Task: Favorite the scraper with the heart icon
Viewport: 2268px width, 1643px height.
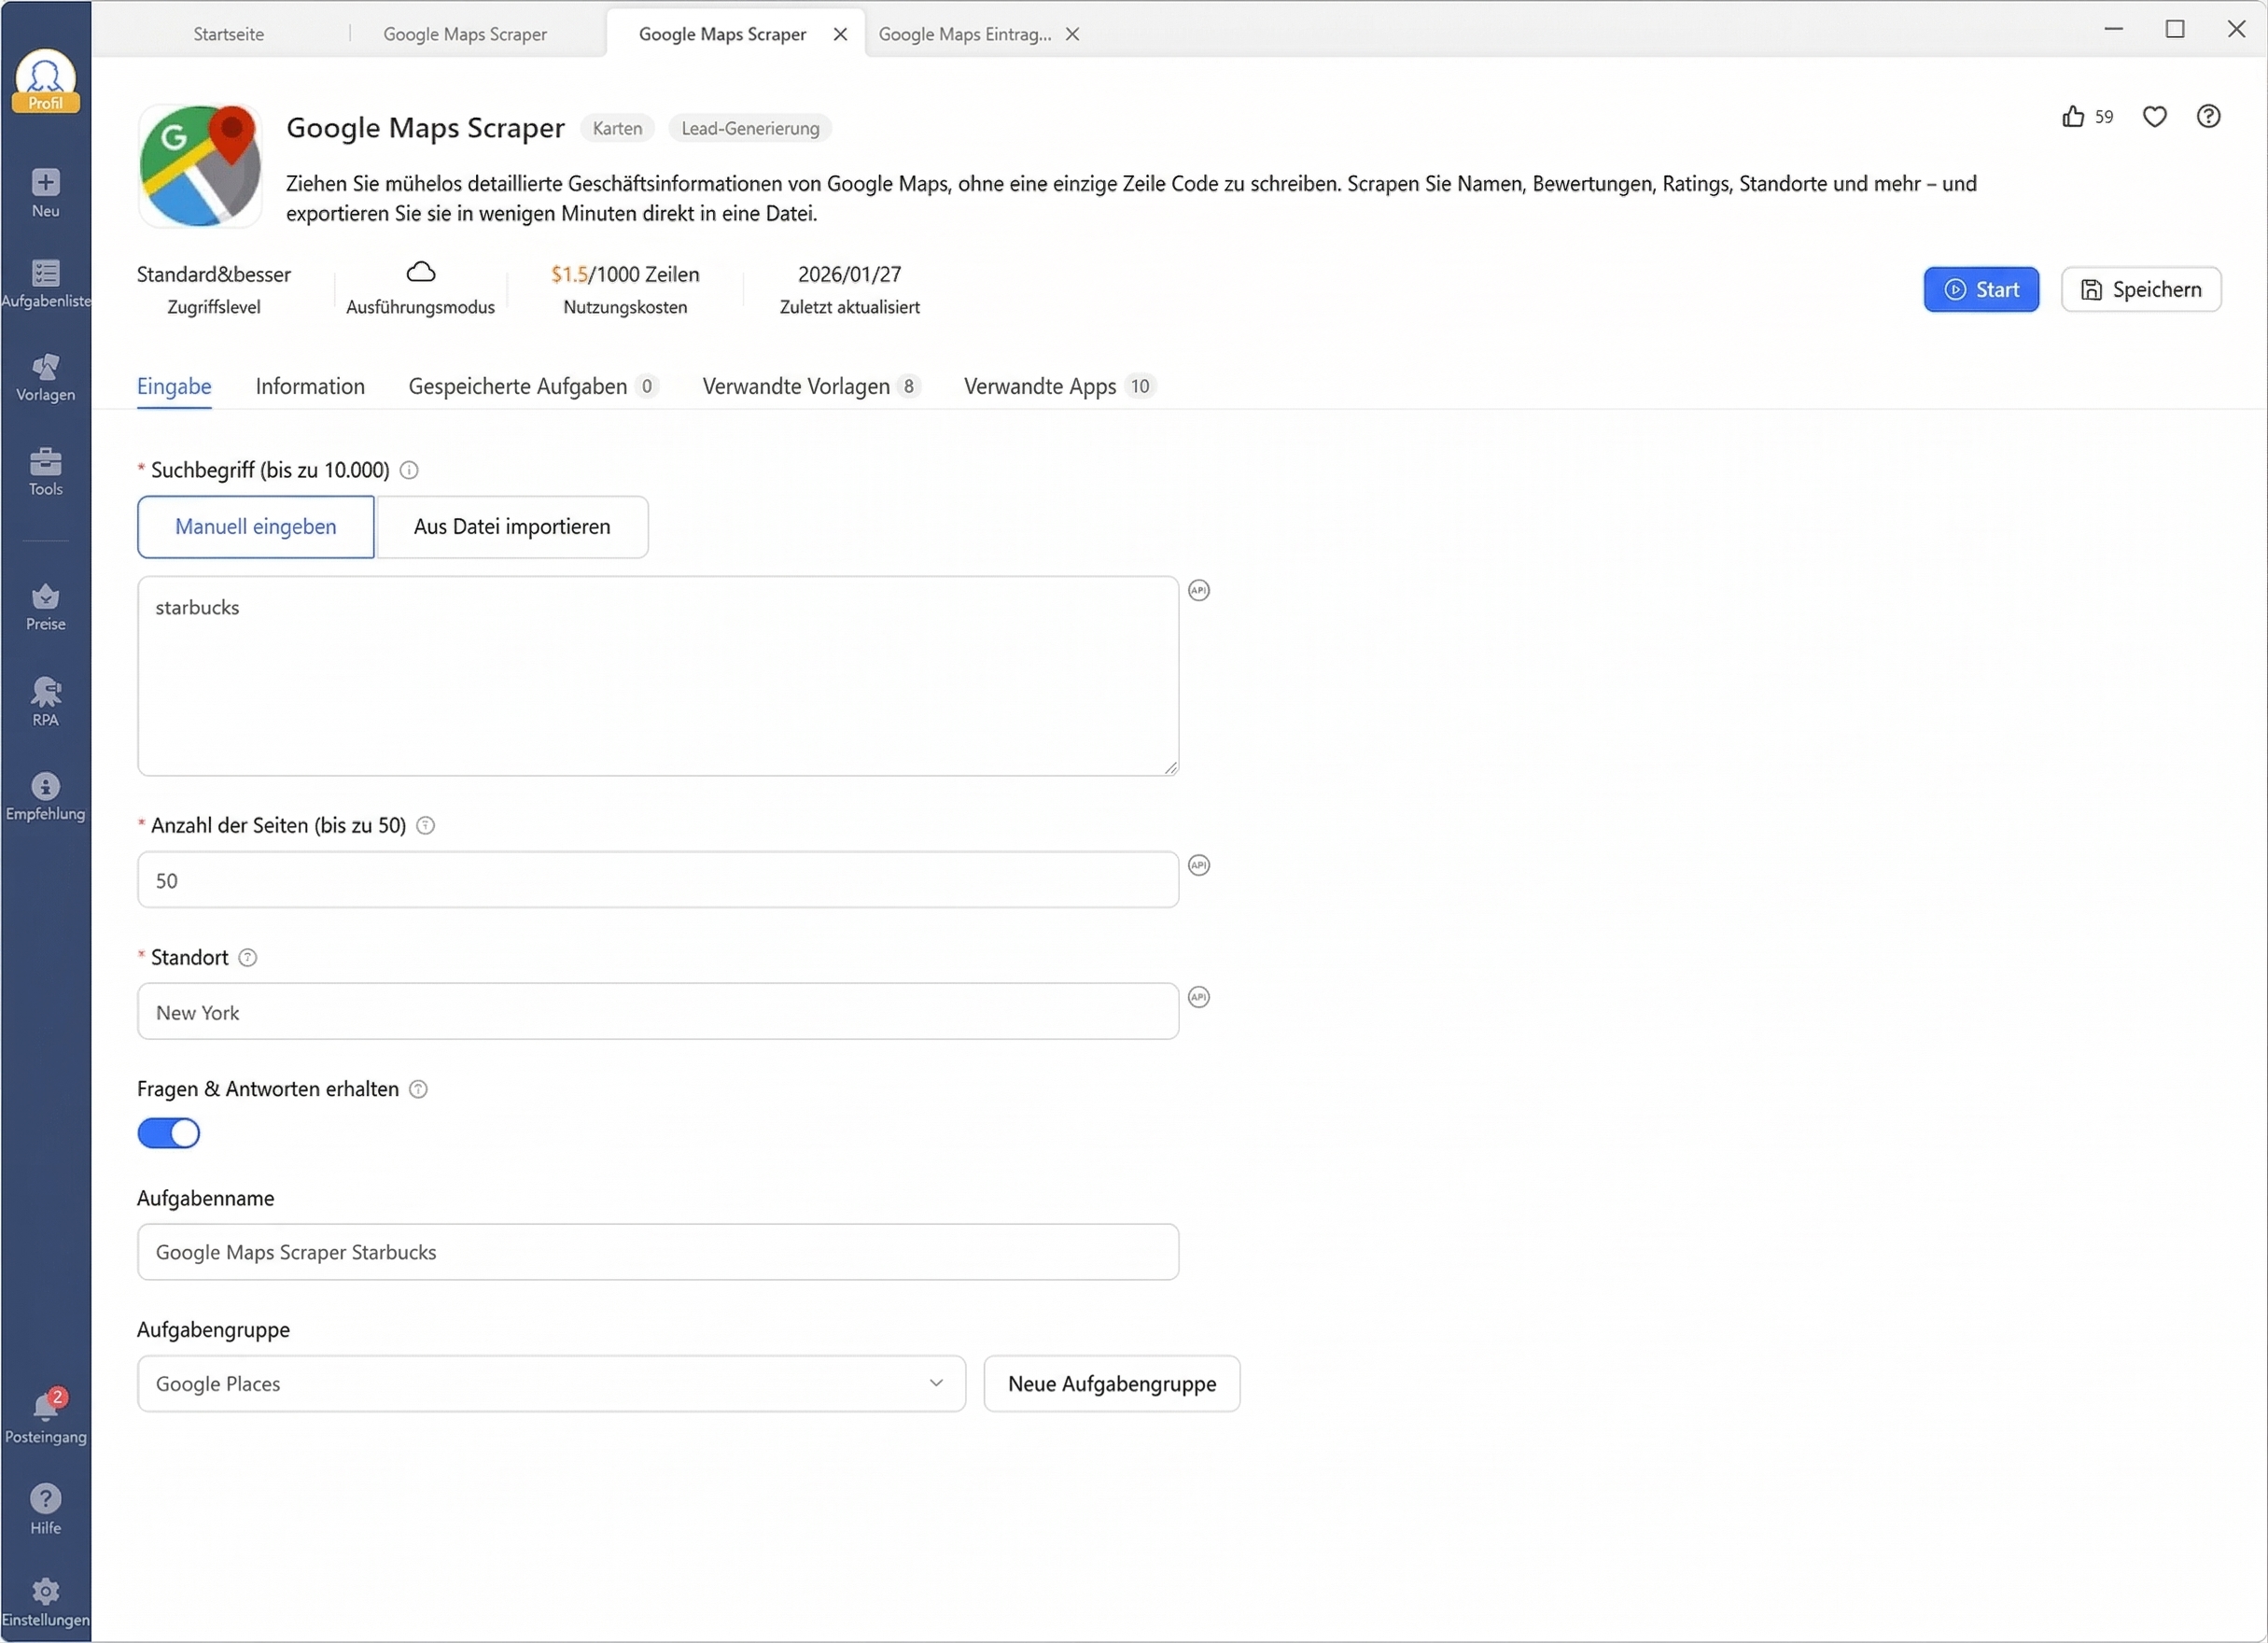Action: (x=2155, y=116)
